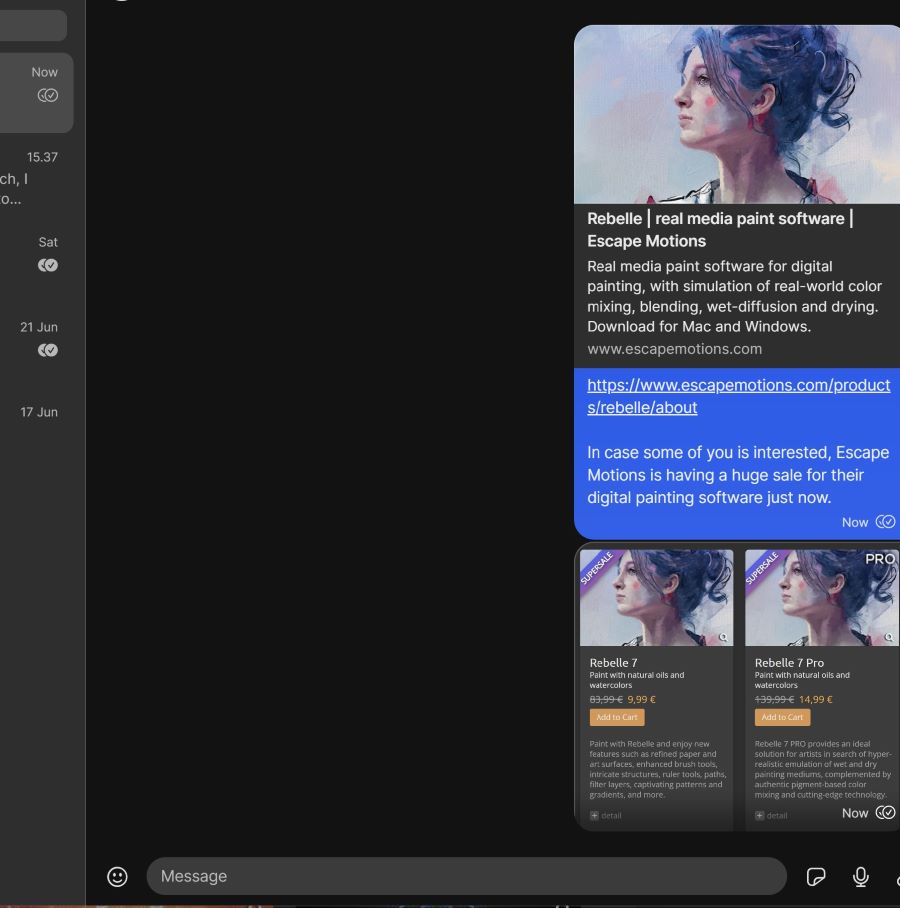
Task: Click the magnifier icon on the Rebelle 7 Pro image
Action: [x=889, y=637]
